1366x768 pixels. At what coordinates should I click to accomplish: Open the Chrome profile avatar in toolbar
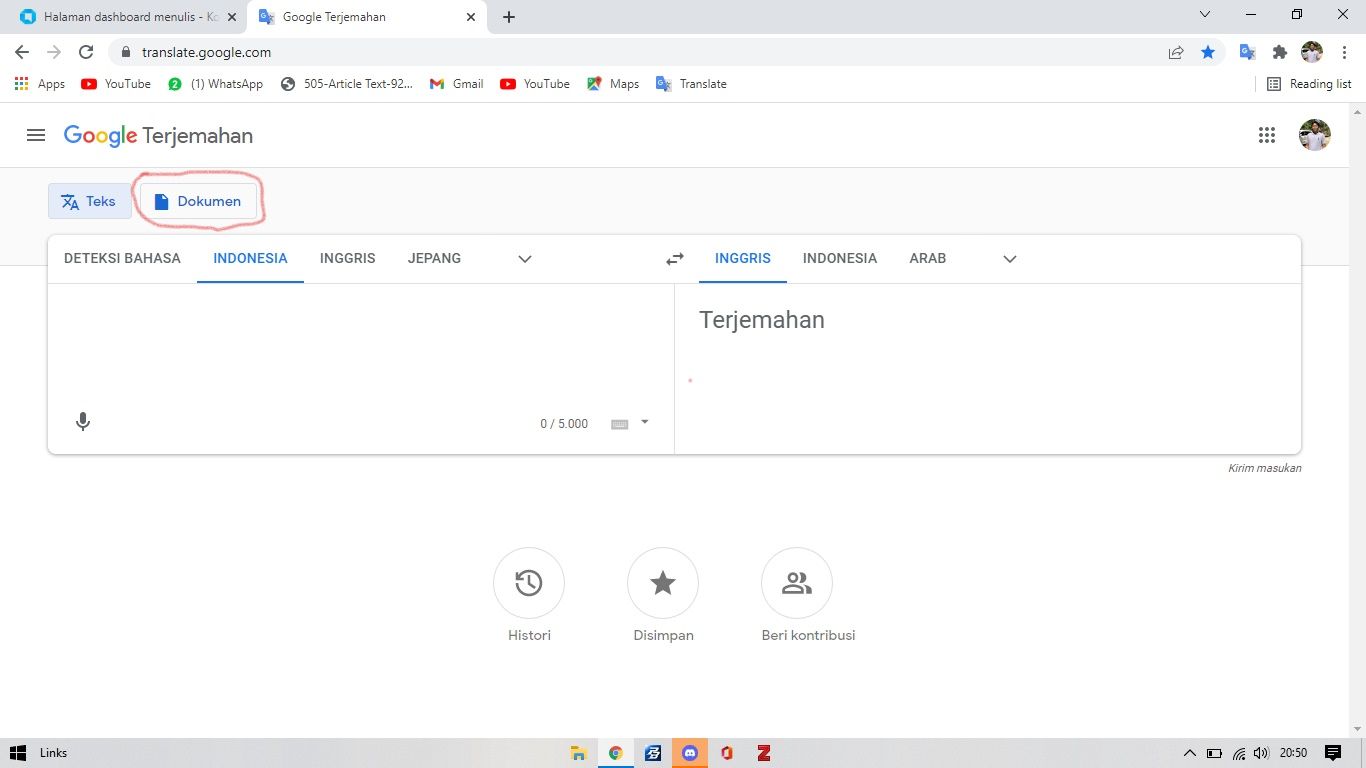(x=1312, y=52)
